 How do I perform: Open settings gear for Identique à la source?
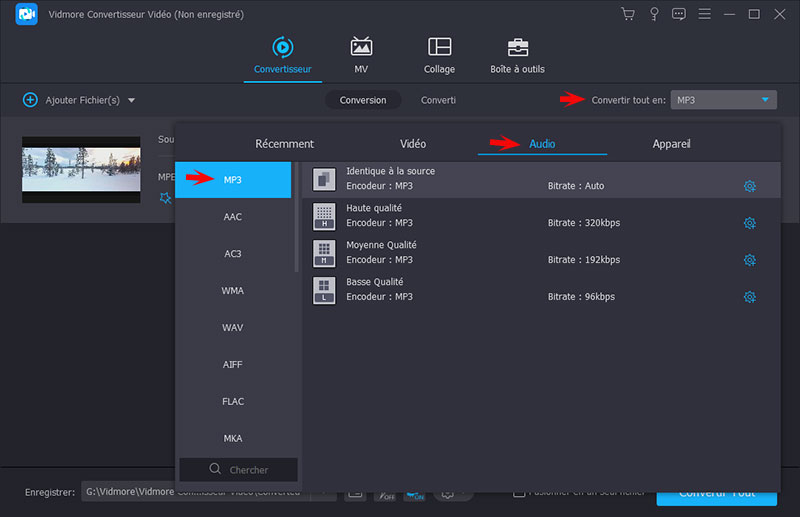[x=749, y=186]
